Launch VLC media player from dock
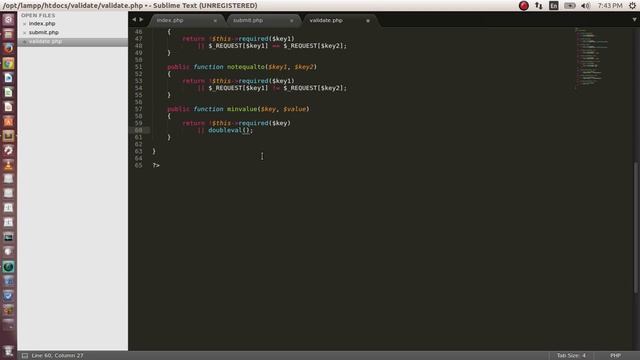 point(8,165)
